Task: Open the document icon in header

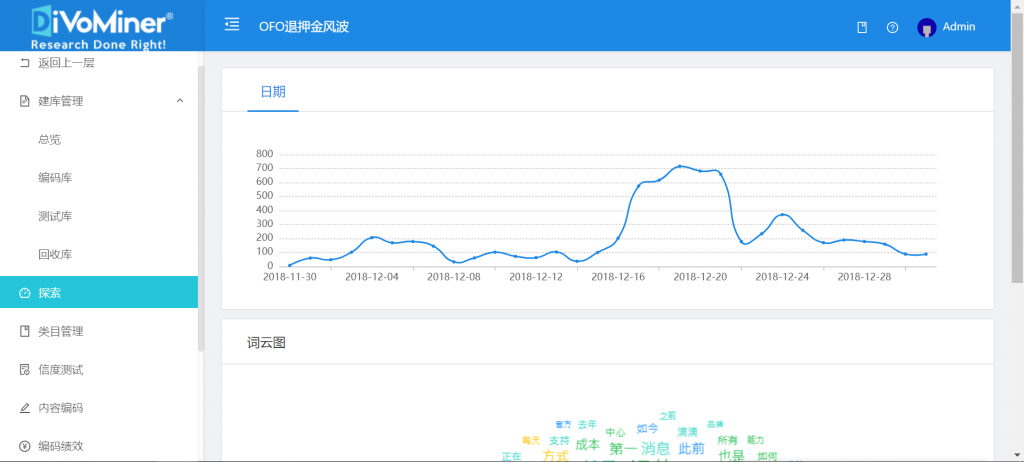Action: click(x=862, y=27)
